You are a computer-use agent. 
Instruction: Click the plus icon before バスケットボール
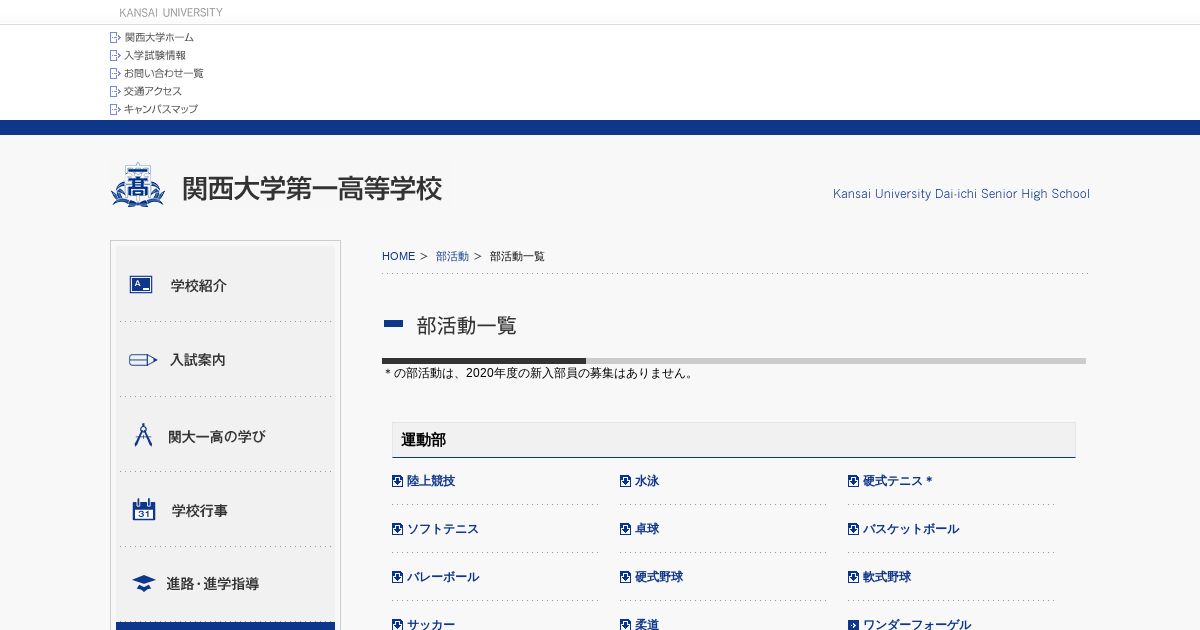point(853,529)
